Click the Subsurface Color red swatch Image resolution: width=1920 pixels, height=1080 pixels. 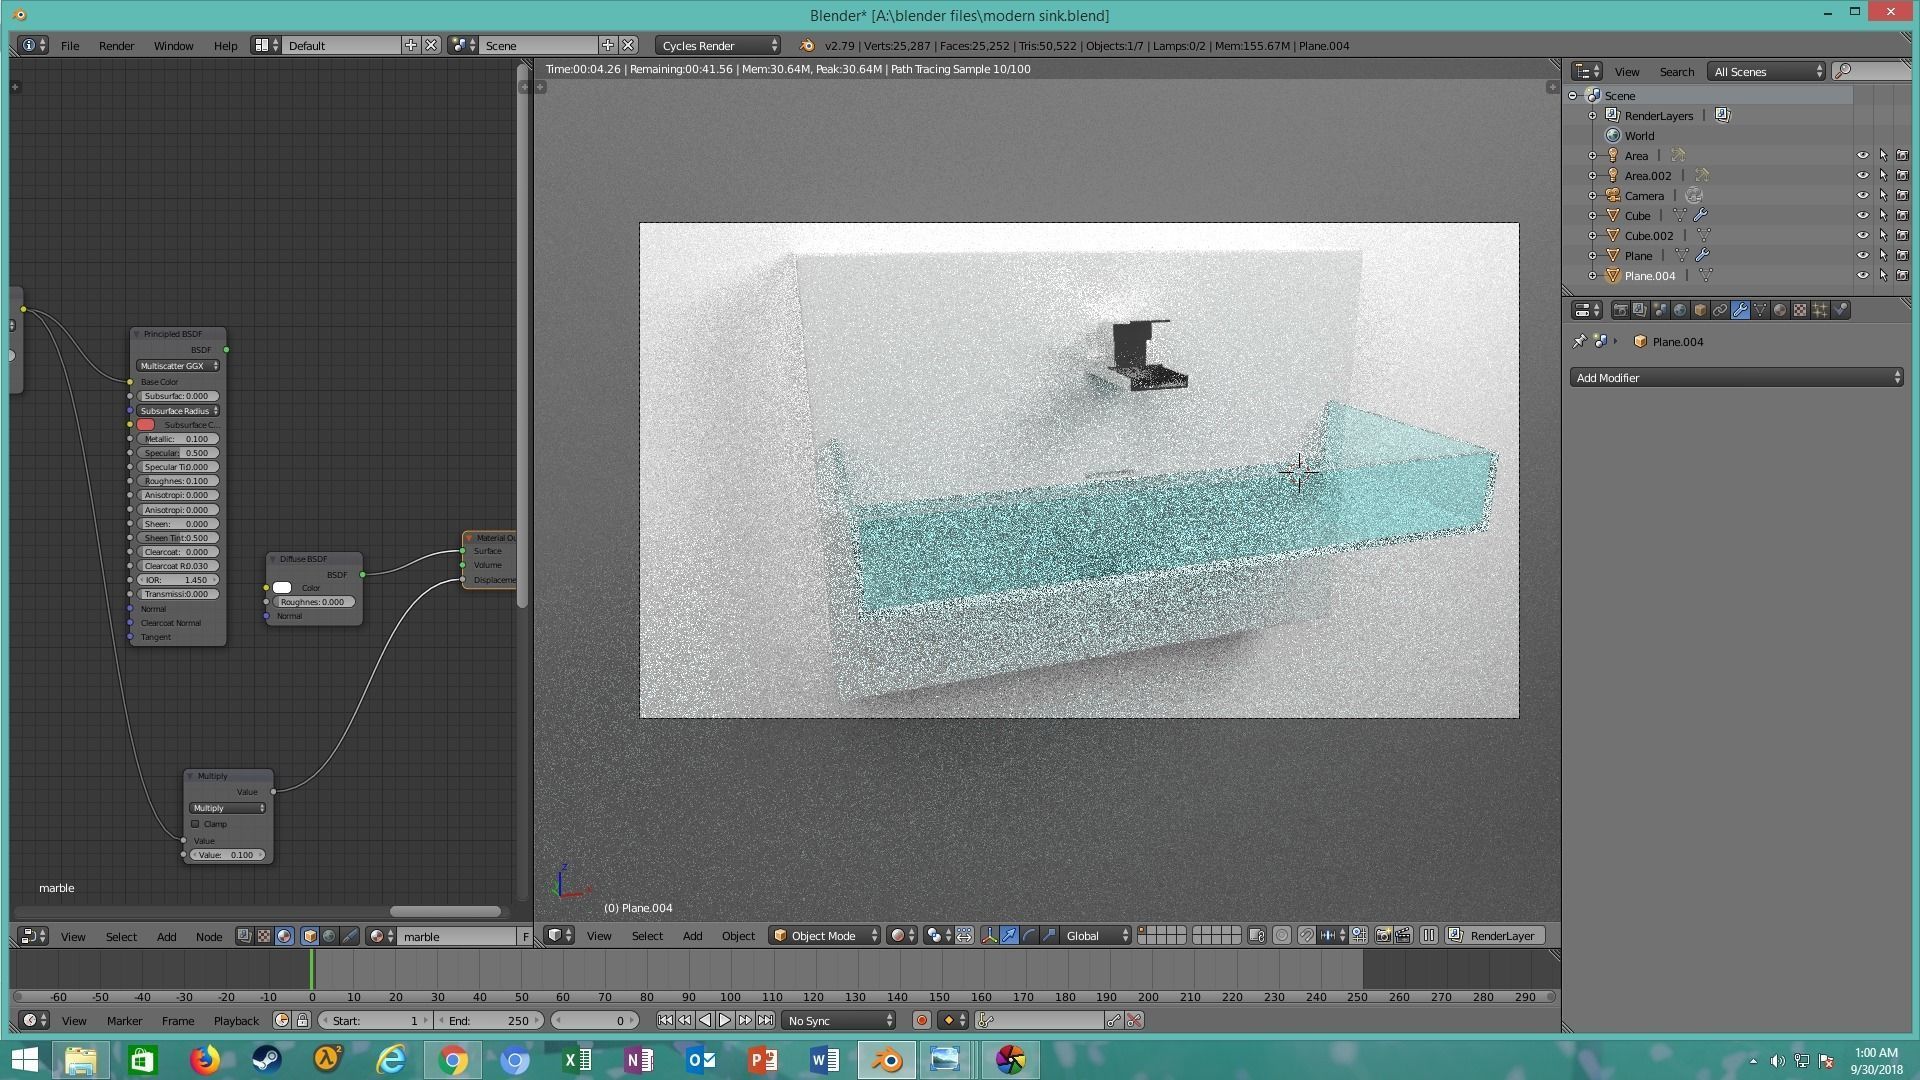(146, 424)
